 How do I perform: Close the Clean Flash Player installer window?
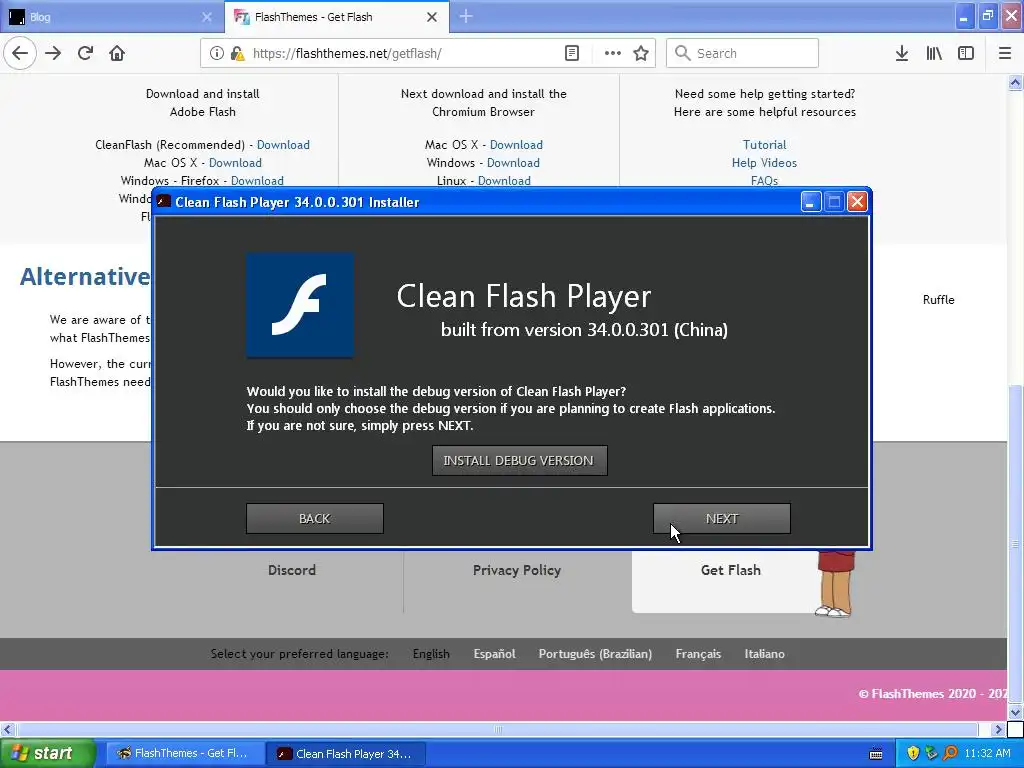(x=857, y=202)
